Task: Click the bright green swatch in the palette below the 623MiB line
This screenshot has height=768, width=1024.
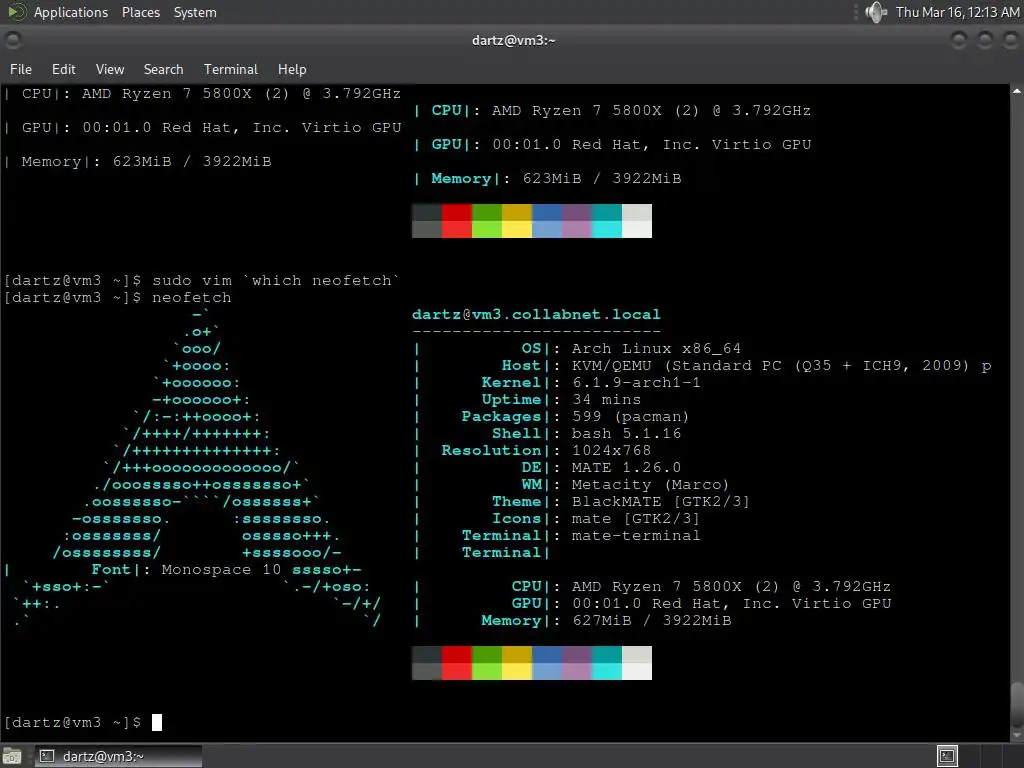Action: [487, 229]
